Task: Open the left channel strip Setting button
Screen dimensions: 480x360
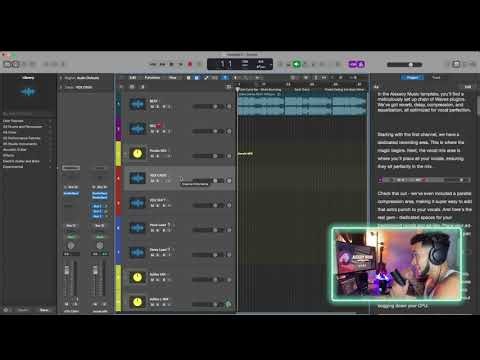Action: [71, 168]
